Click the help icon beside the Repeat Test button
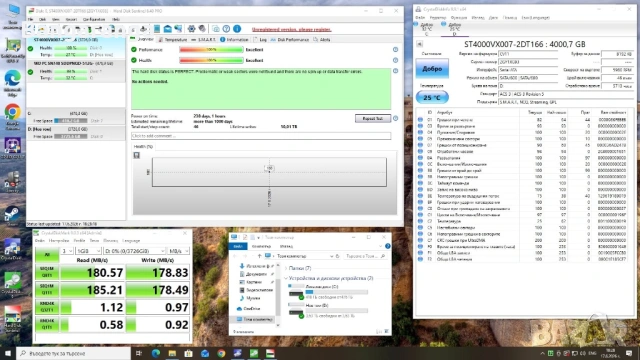Image resolution: width=640 pixels, height=360 pixels. tap(395, 118)
